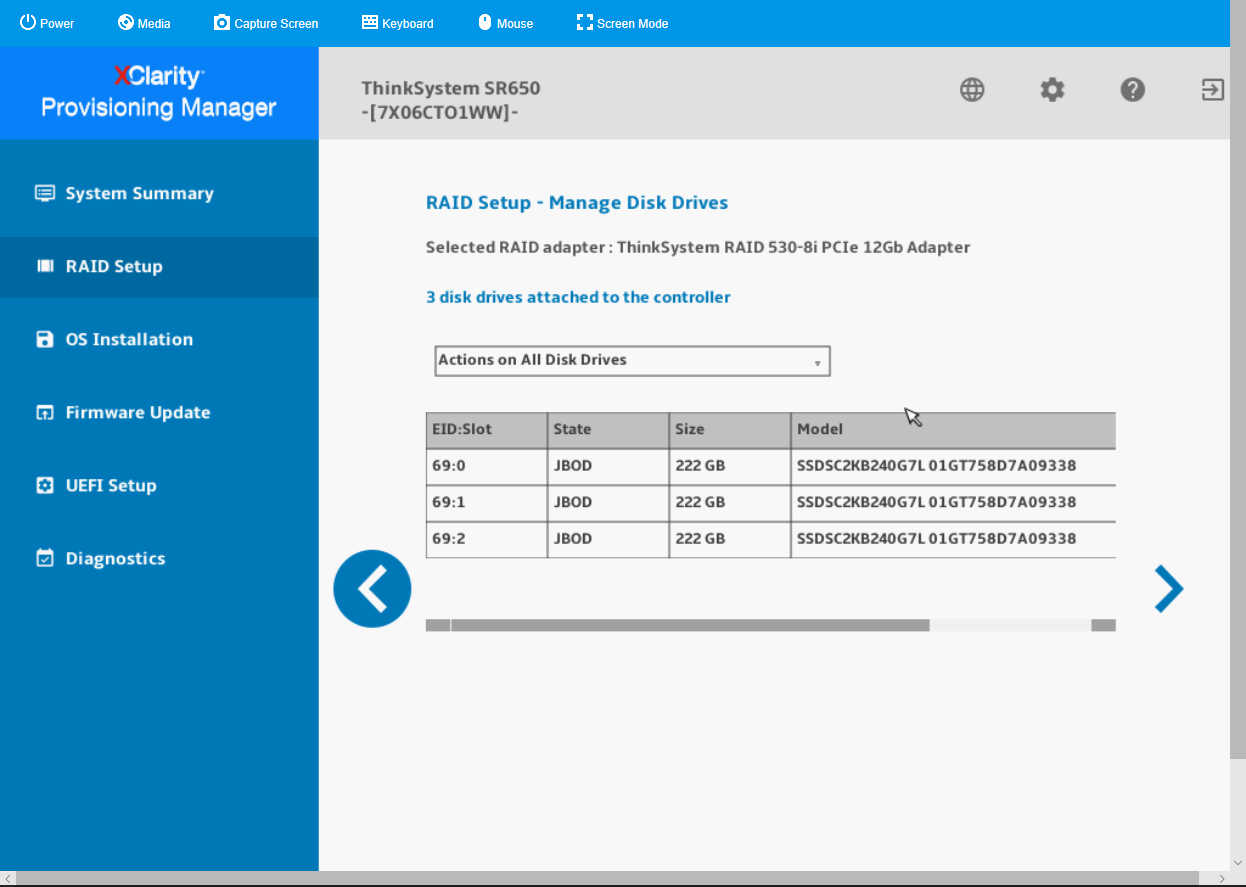Click the Firmware Update upload icon
This screenshot has height=887, width=1246.
coord(45,413)
